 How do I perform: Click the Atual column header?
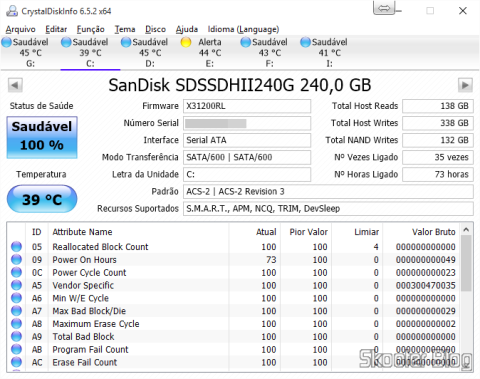coord(255,232)
